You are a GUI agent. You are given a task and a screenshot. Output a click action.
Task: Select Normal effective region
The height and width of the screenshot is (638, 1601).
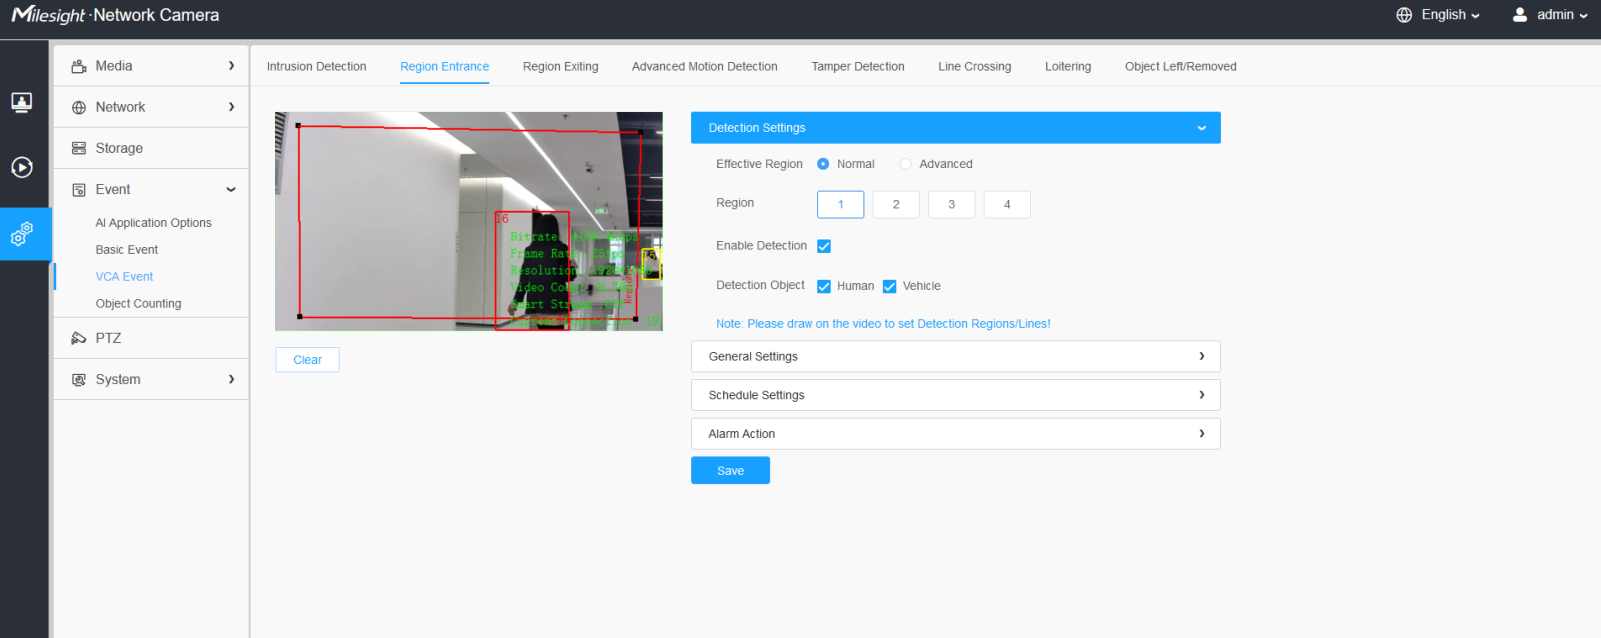[823, 164]
